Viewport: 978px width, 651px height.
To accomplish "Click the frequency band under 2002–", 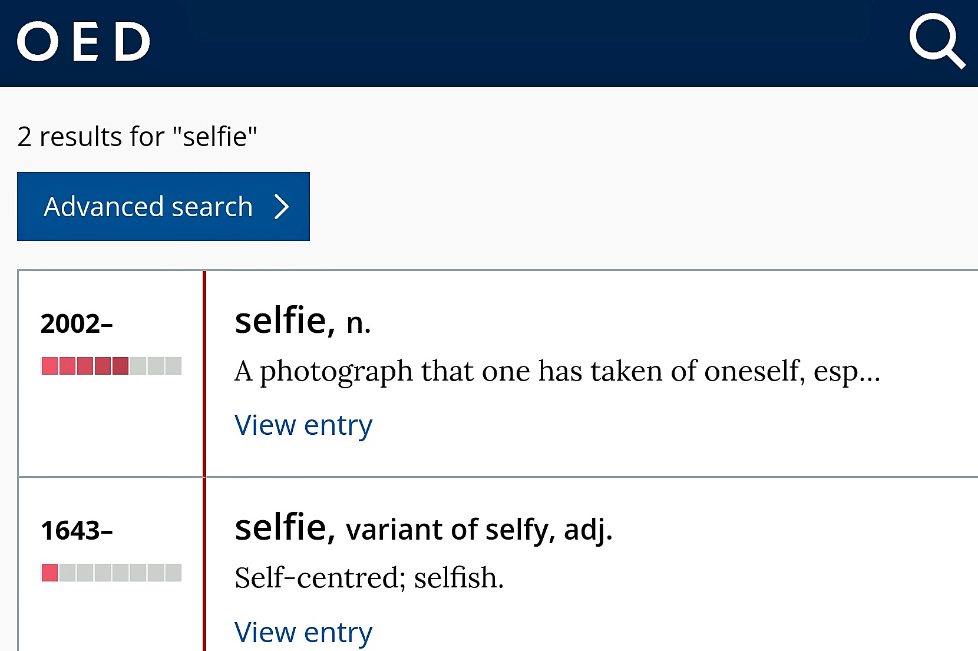I will (x=111, y=366).
